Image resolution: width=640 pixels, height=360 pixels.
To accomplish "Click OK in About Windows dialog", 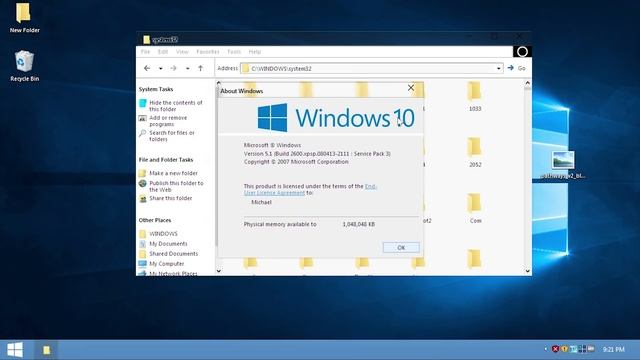I will 401,247.
